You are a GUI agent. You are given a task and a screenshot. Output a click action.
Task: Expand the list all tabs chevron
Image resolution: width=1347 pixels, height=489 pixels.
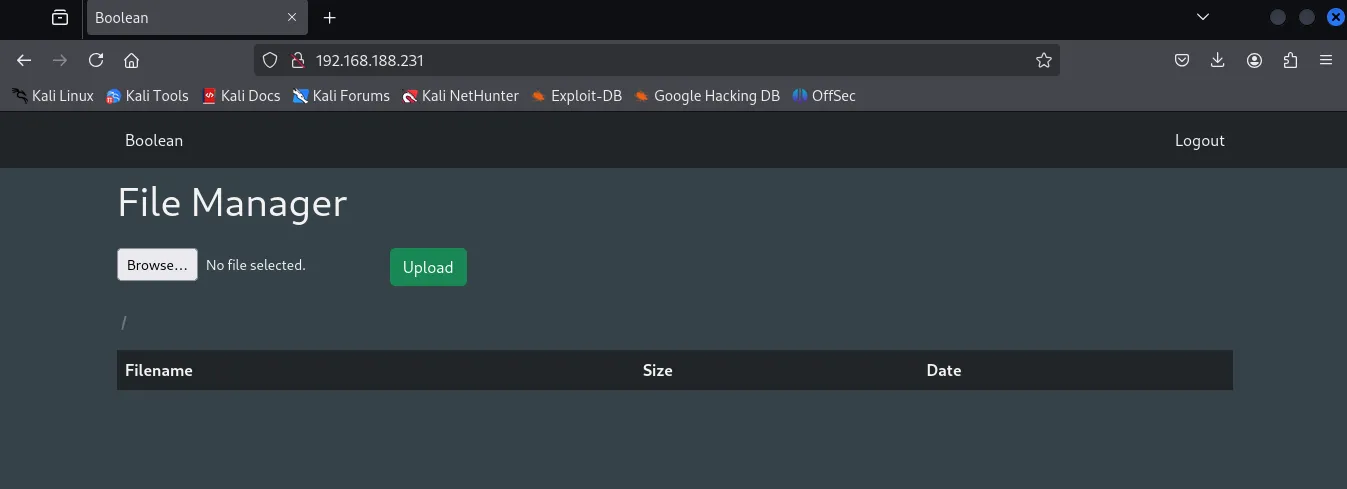1203,17
